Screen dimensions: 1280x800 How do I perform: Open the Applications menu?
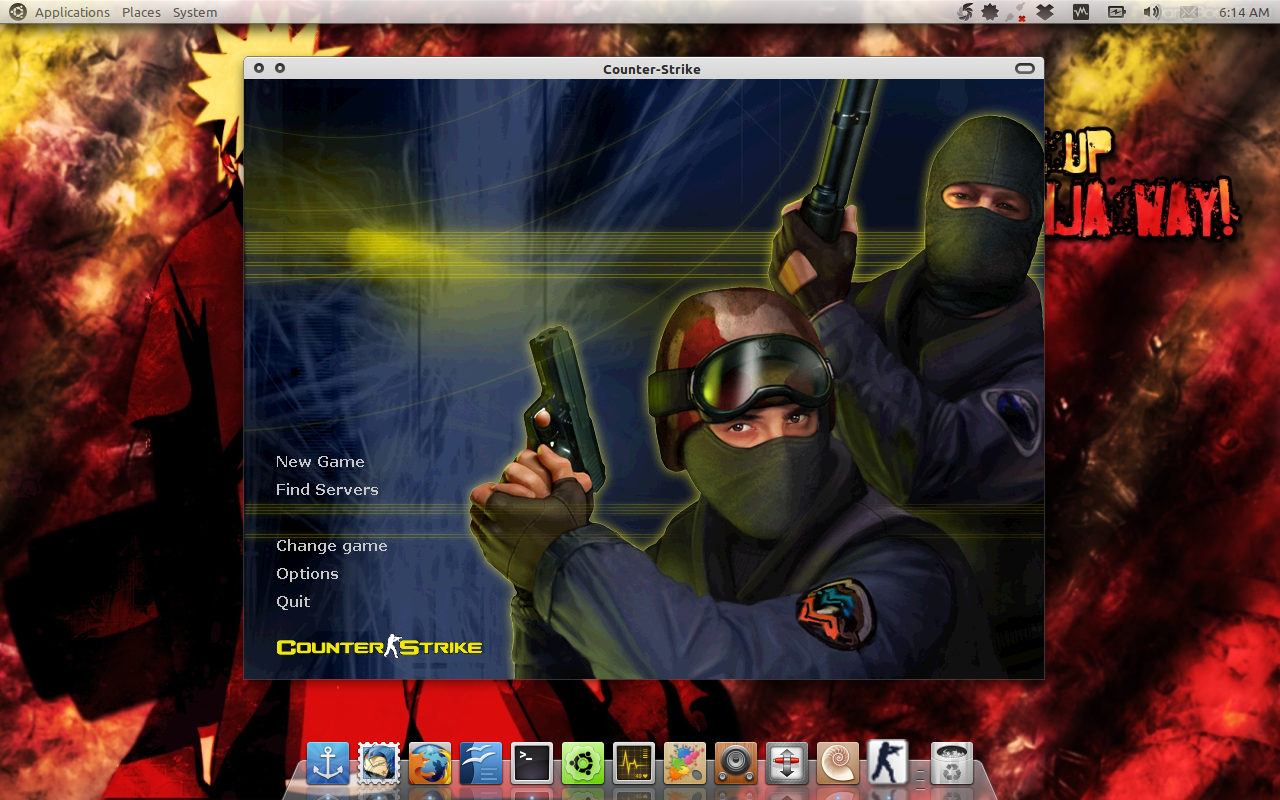coord(72,12)
